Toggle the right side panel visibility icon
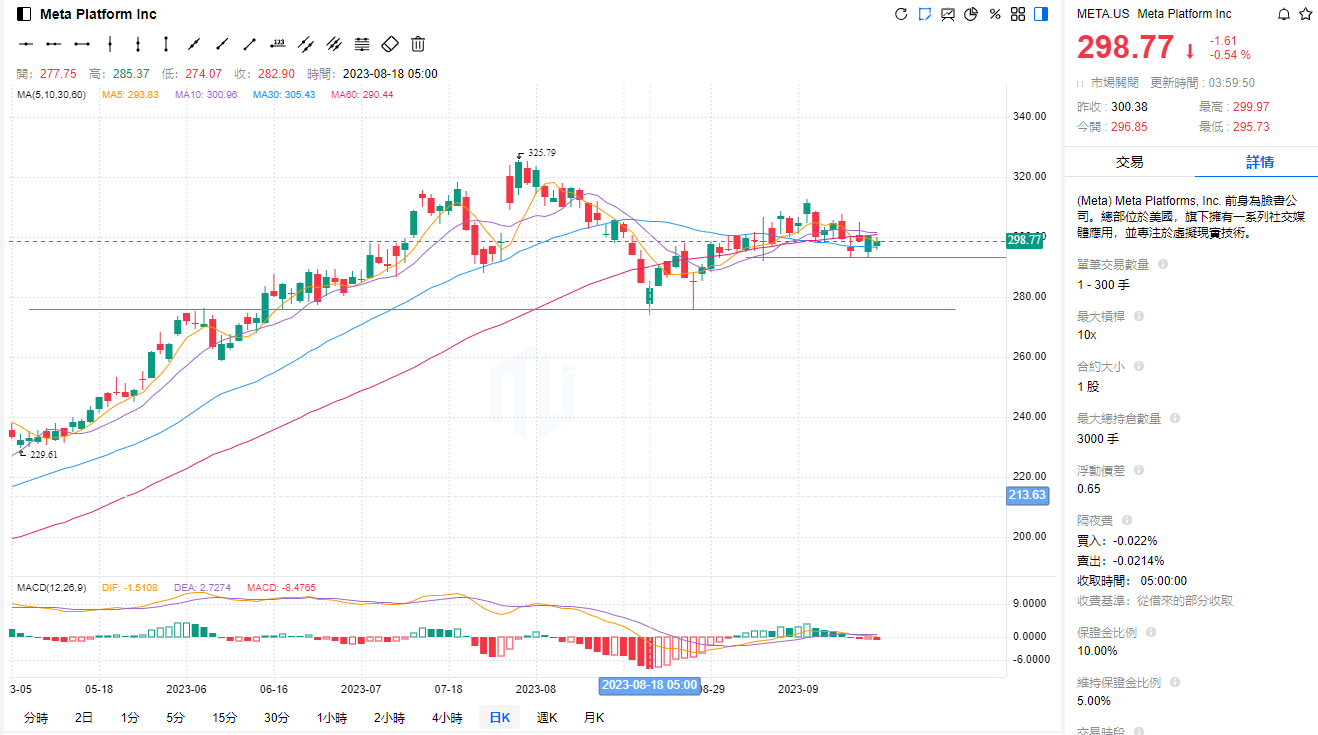 click(1041, 14)
